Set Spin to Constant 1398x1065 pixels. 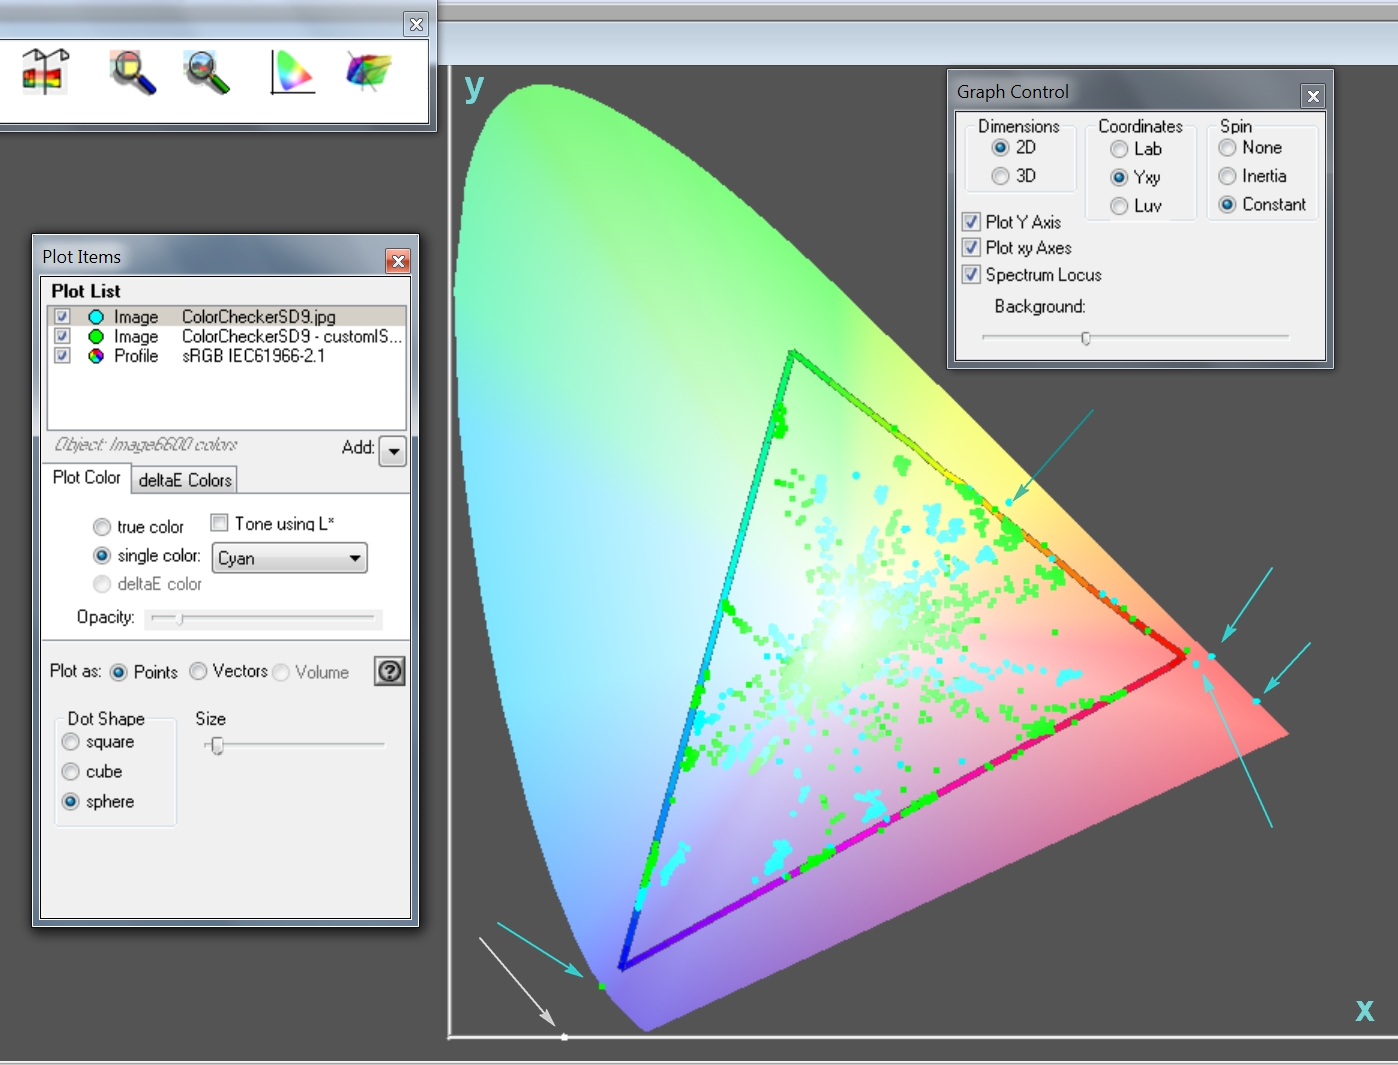[1227, 204]
